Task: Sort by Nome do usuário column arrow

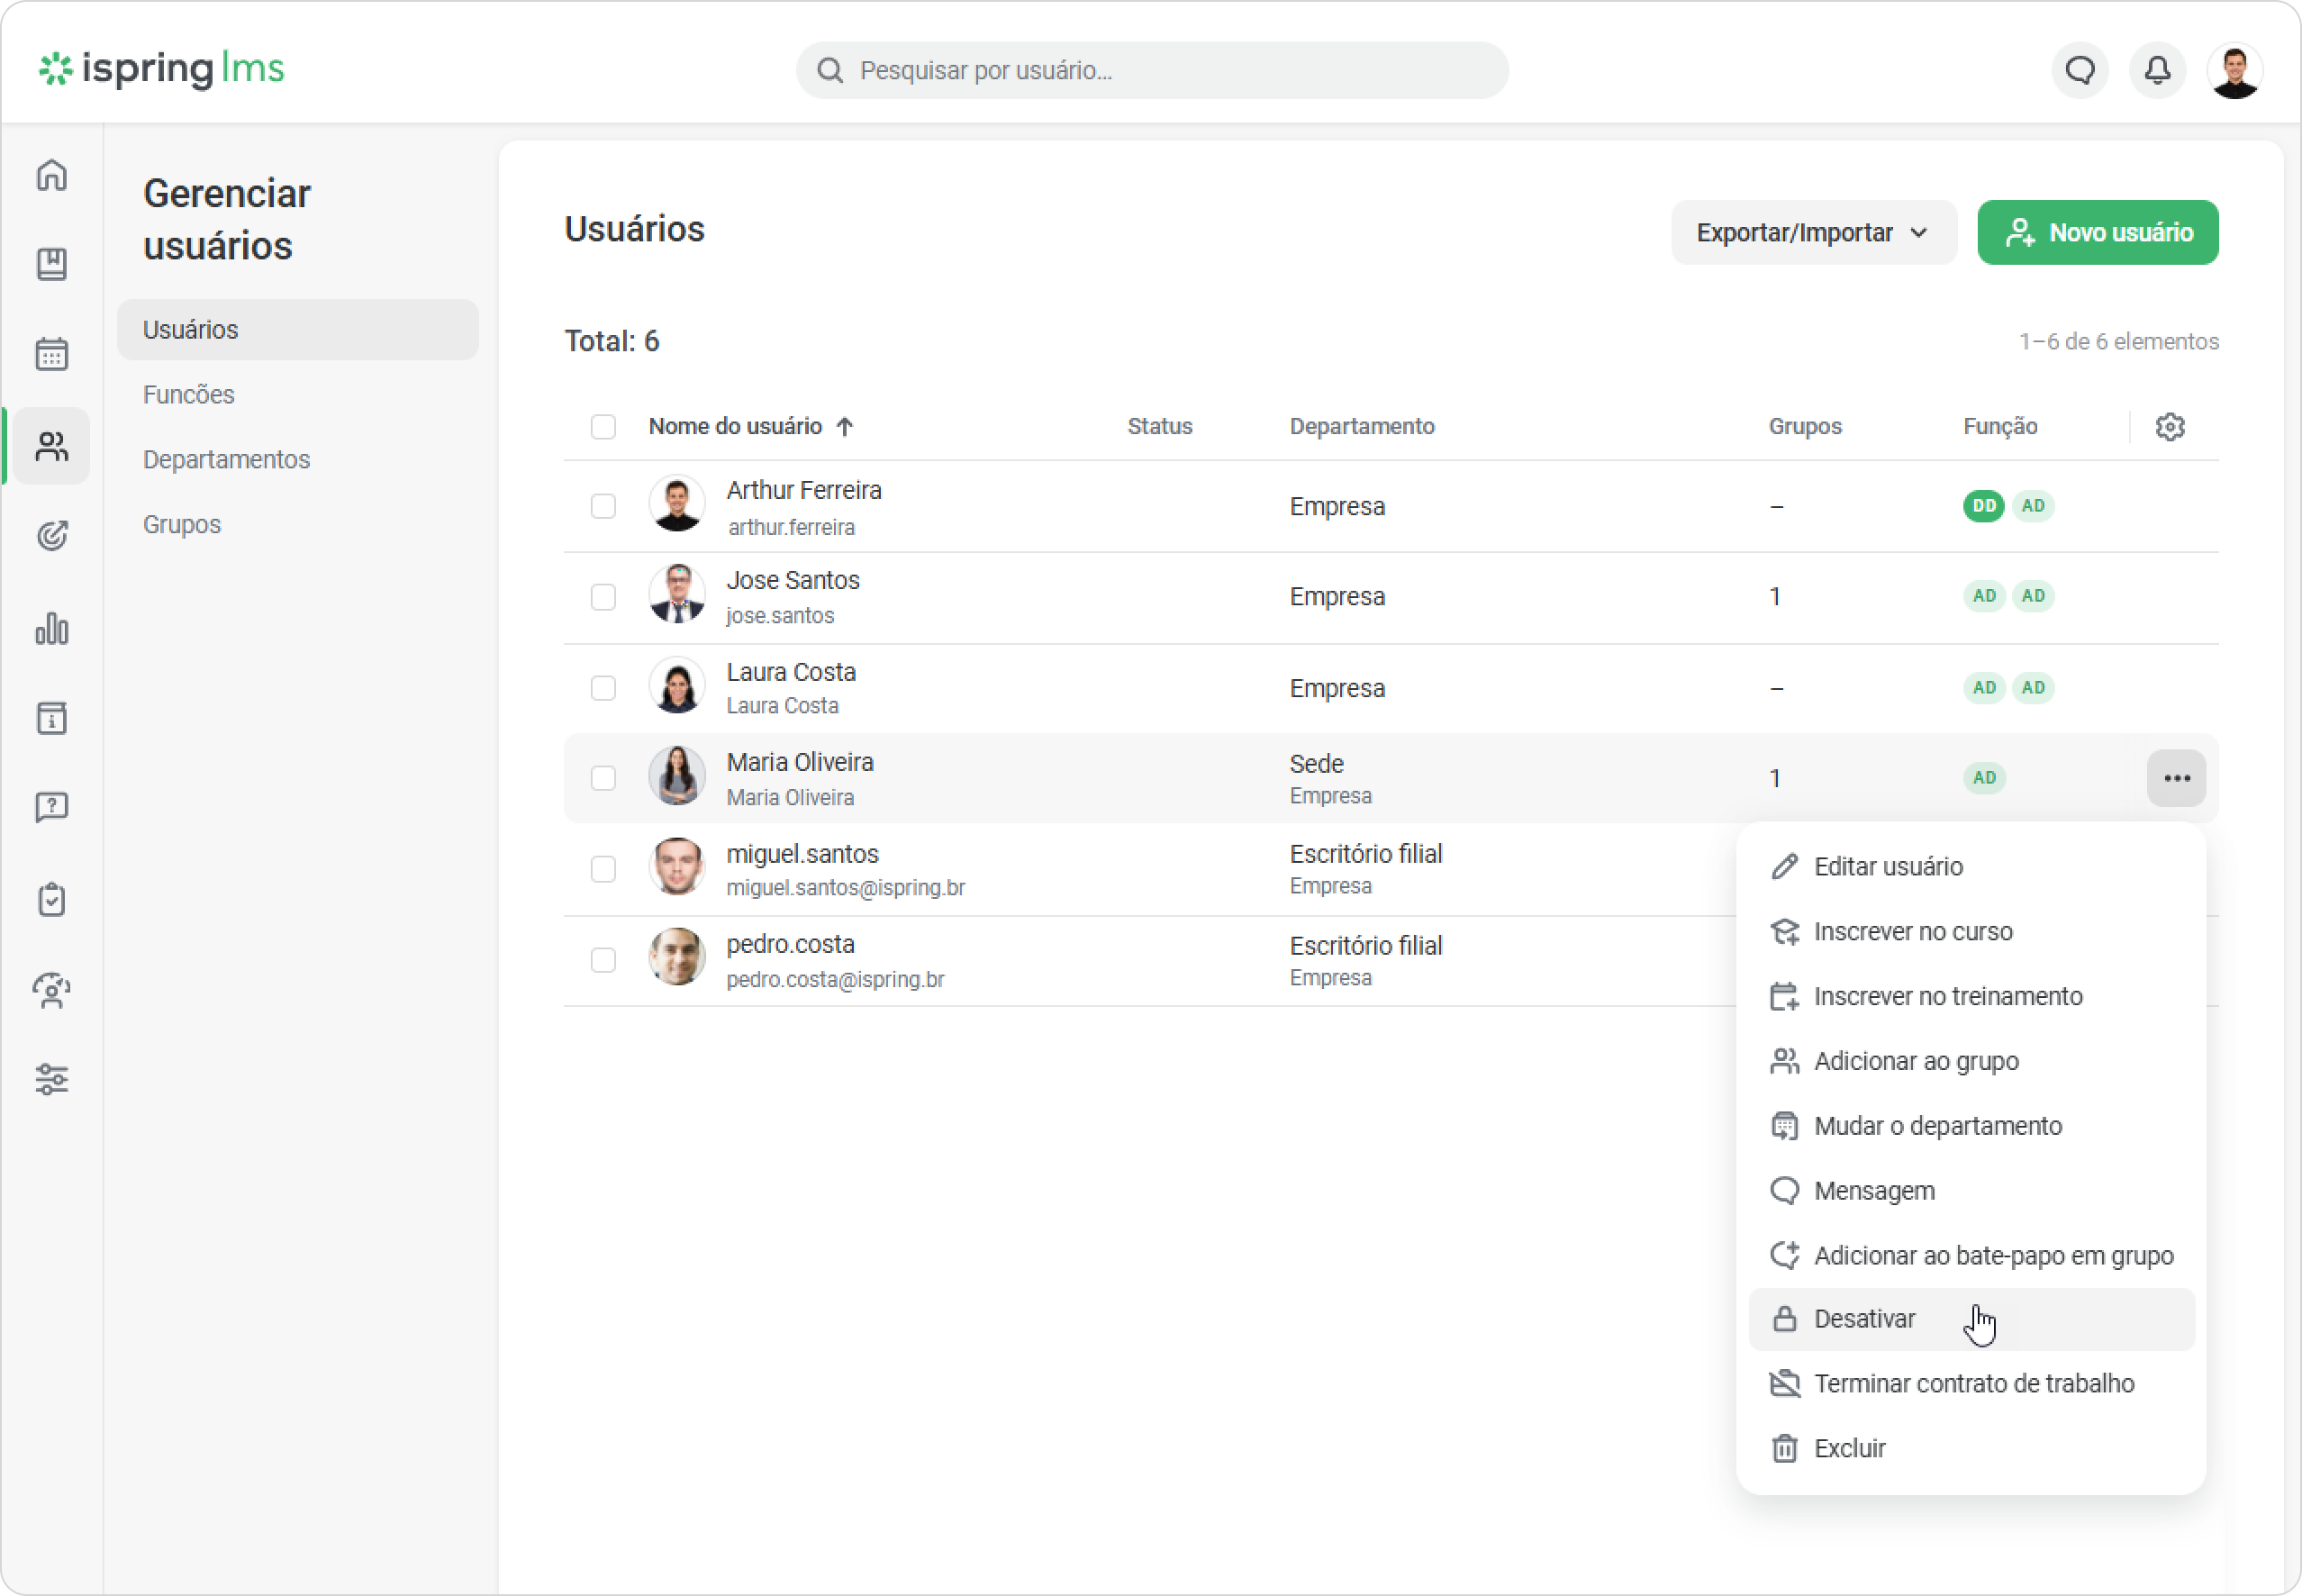Action: coord(845,427)
